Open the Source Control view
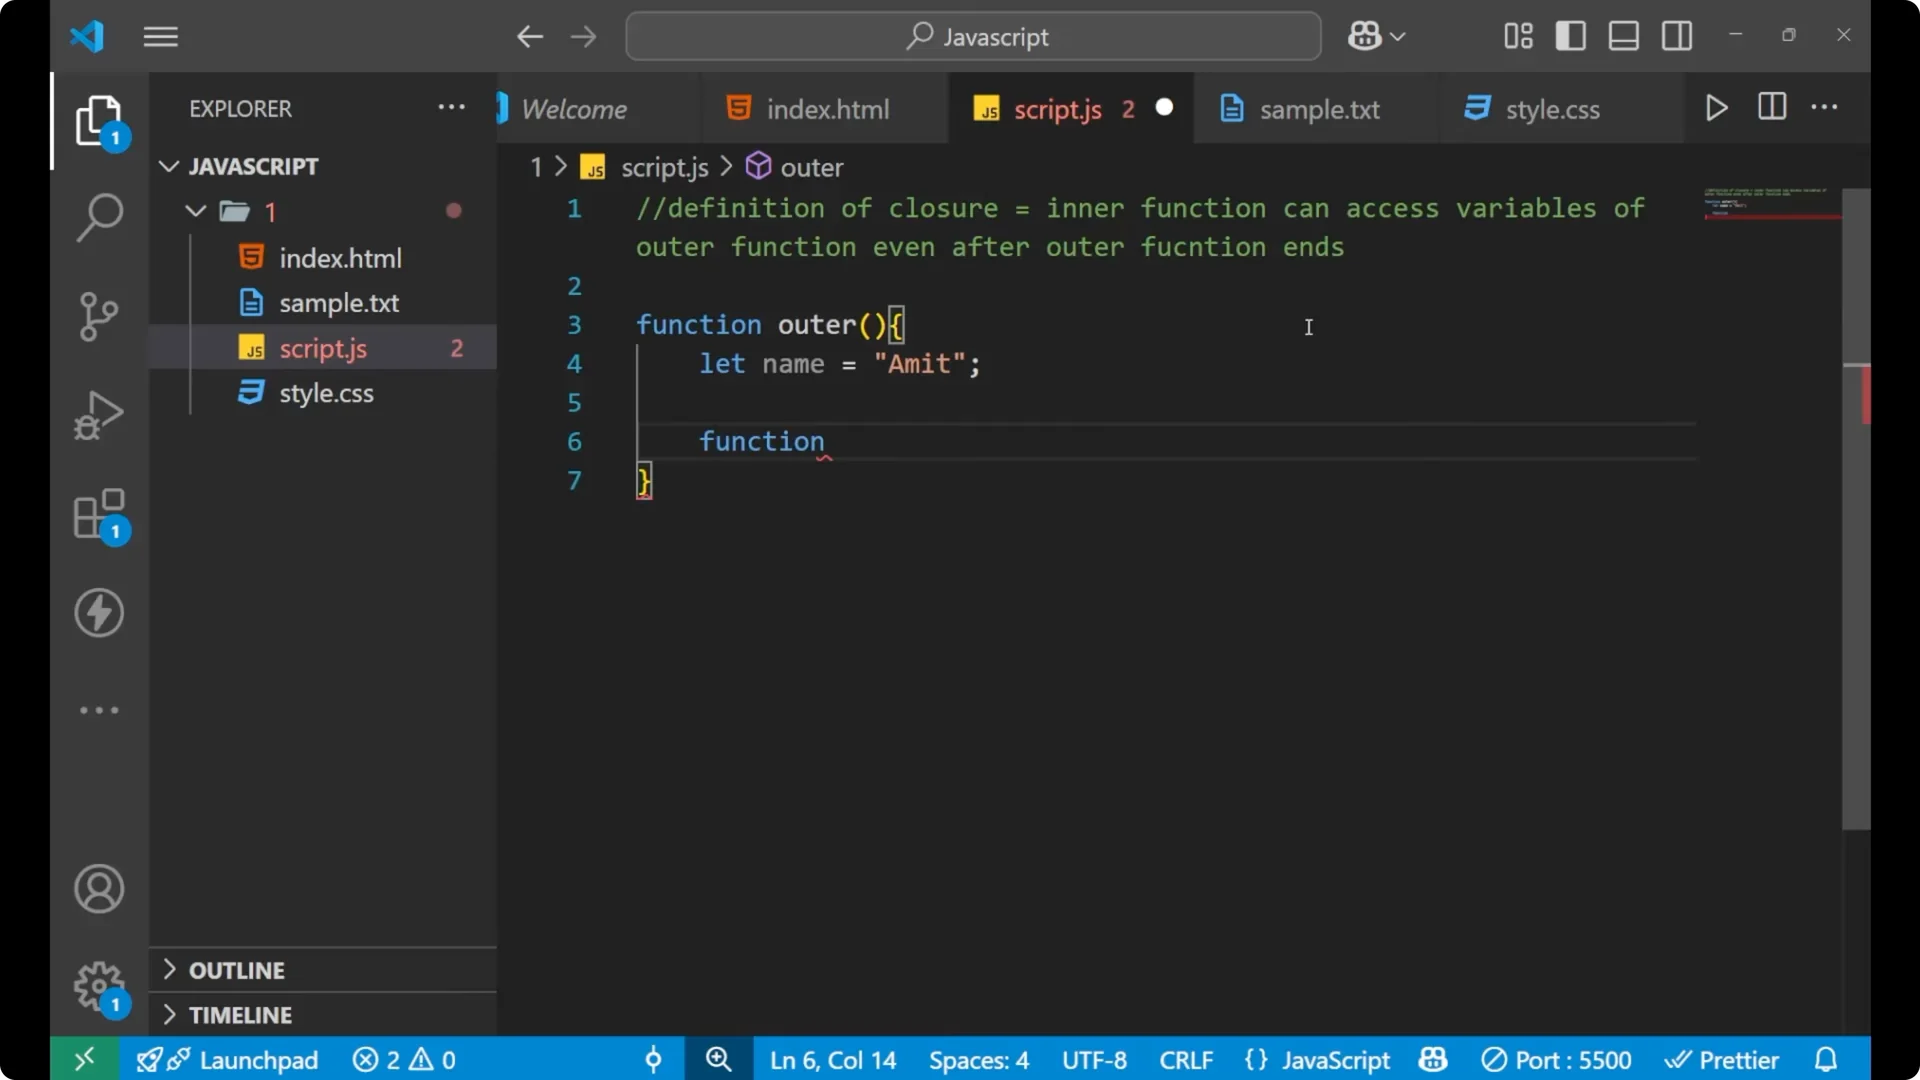The width and height of the screenshot is (1920, 1080). [x=98, y=315]
